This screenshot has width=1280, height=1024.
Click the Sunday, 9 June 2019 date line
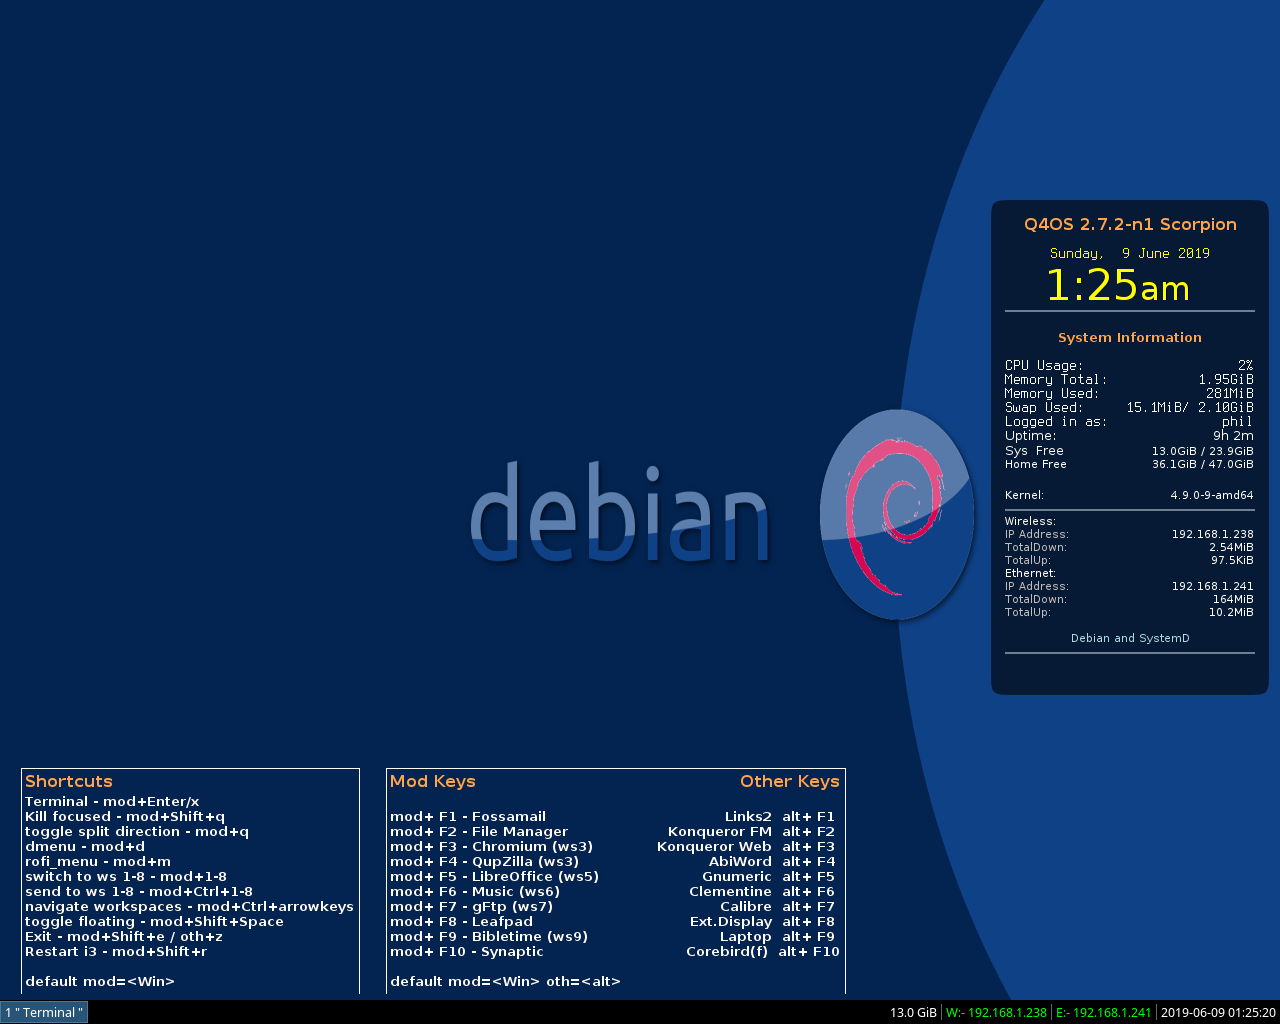[x=1130, y=253]
